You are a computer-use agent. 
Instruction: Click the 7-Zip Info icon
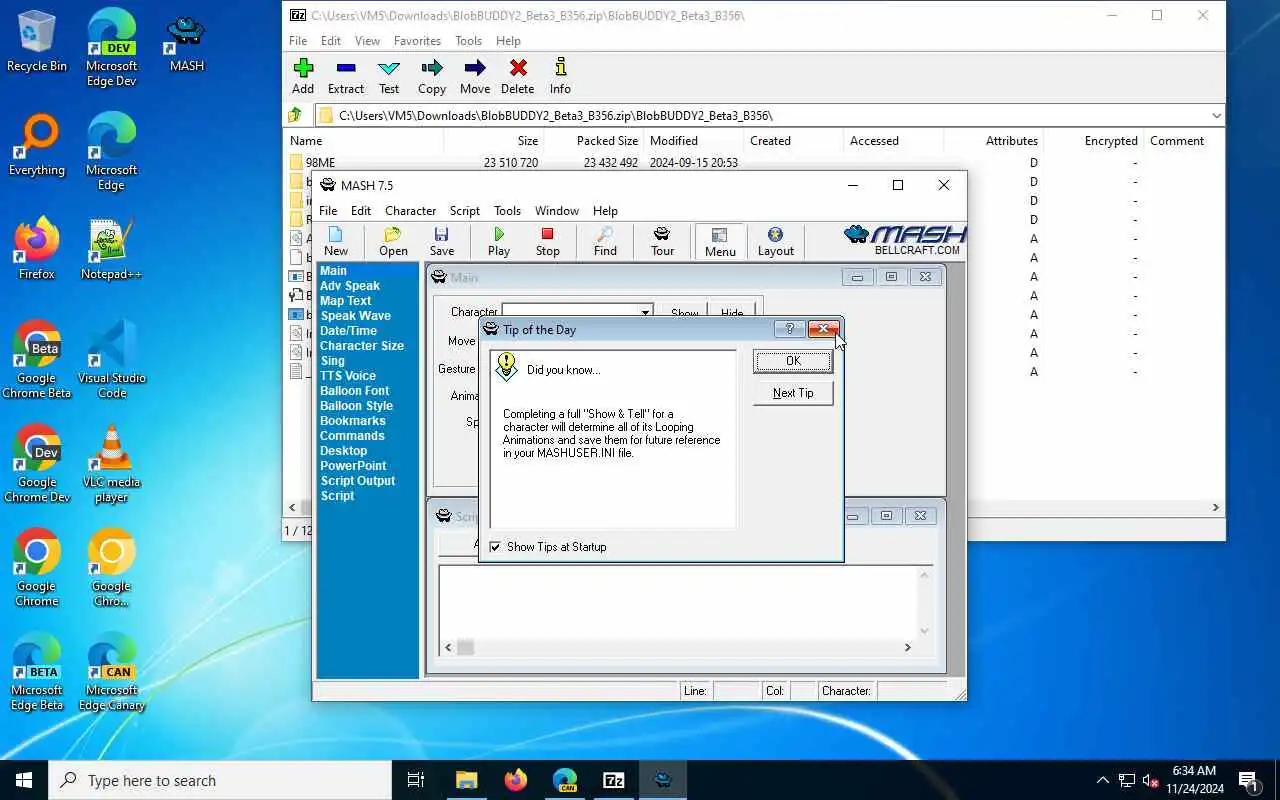560,76
